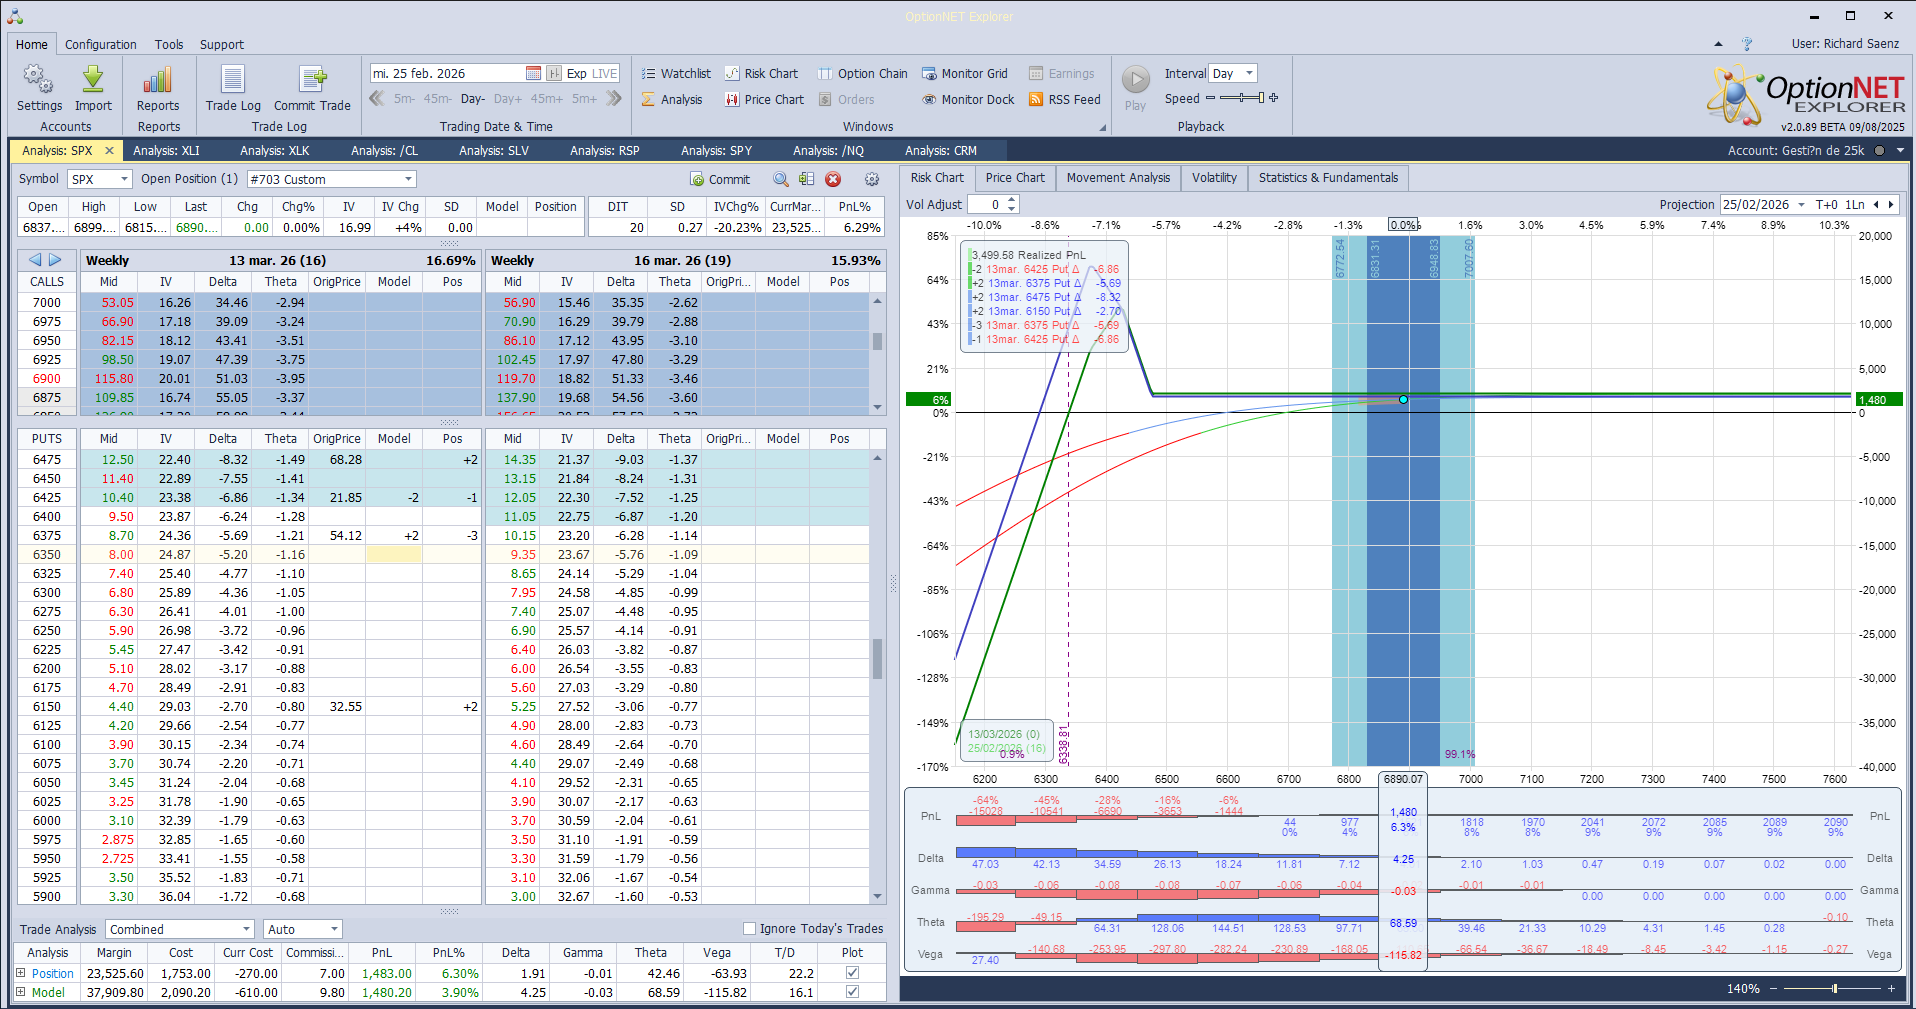1916x1009 pixels.
Task: Step back to the previous period with the double-left arrow
Action: tap(377, 98)
